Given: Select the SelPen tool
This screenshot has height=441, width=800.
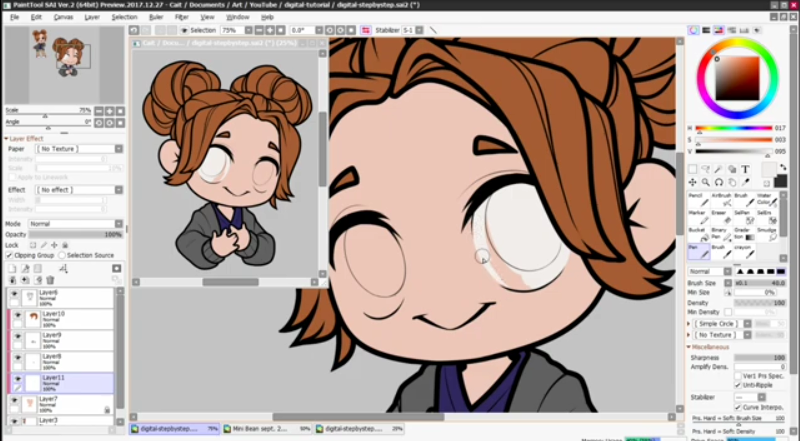Looking at the screenshot, I should (x=744, y=217).
